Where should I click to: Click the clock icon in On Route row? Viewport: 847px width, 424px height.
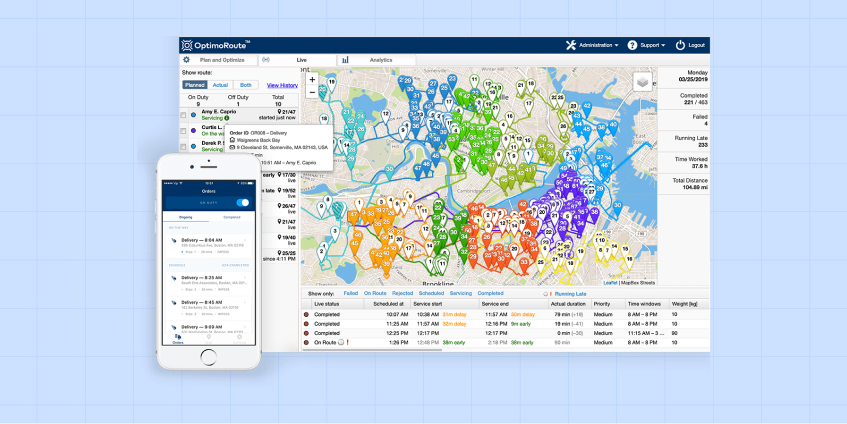(x=340, y=342)
